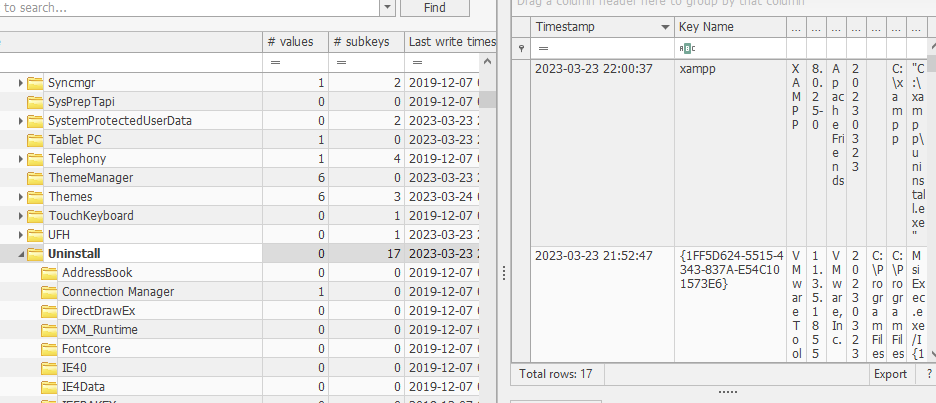Select the Connection Manager folder icon
This screenshot has width=936, height=403.
coord(50,291)
